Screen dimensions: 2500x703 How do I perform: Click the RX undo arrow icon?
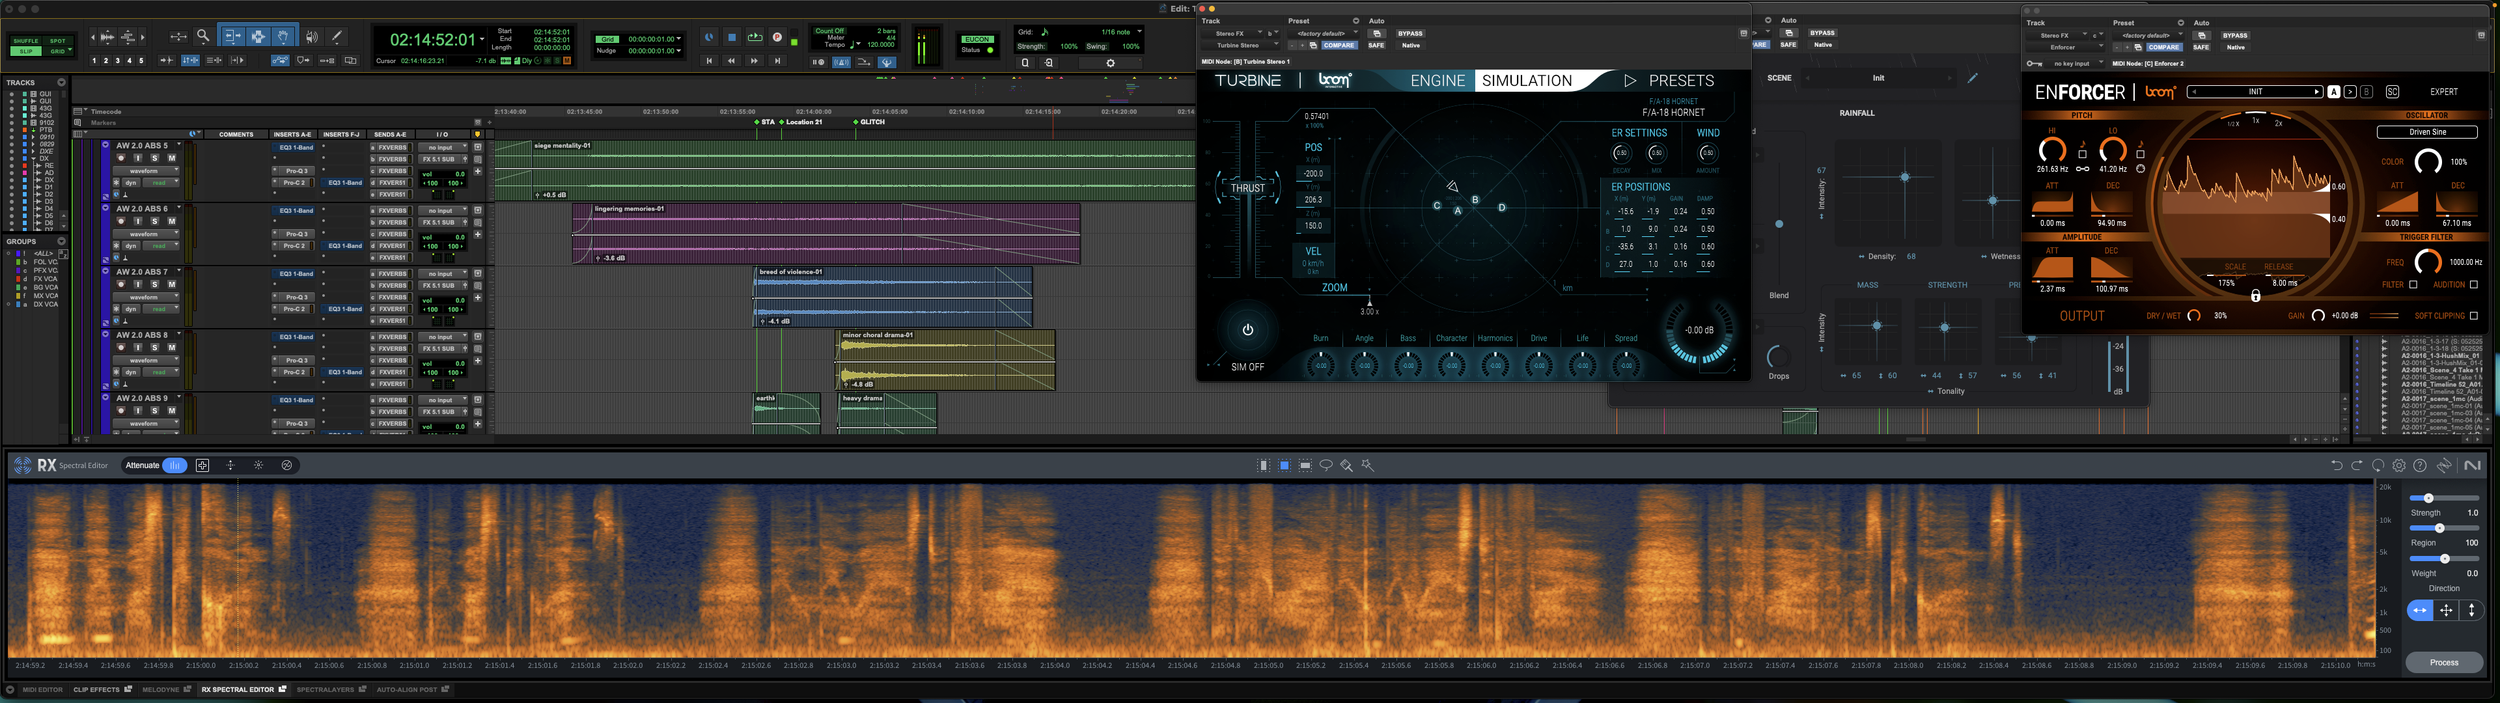[x=2336, y=465]
